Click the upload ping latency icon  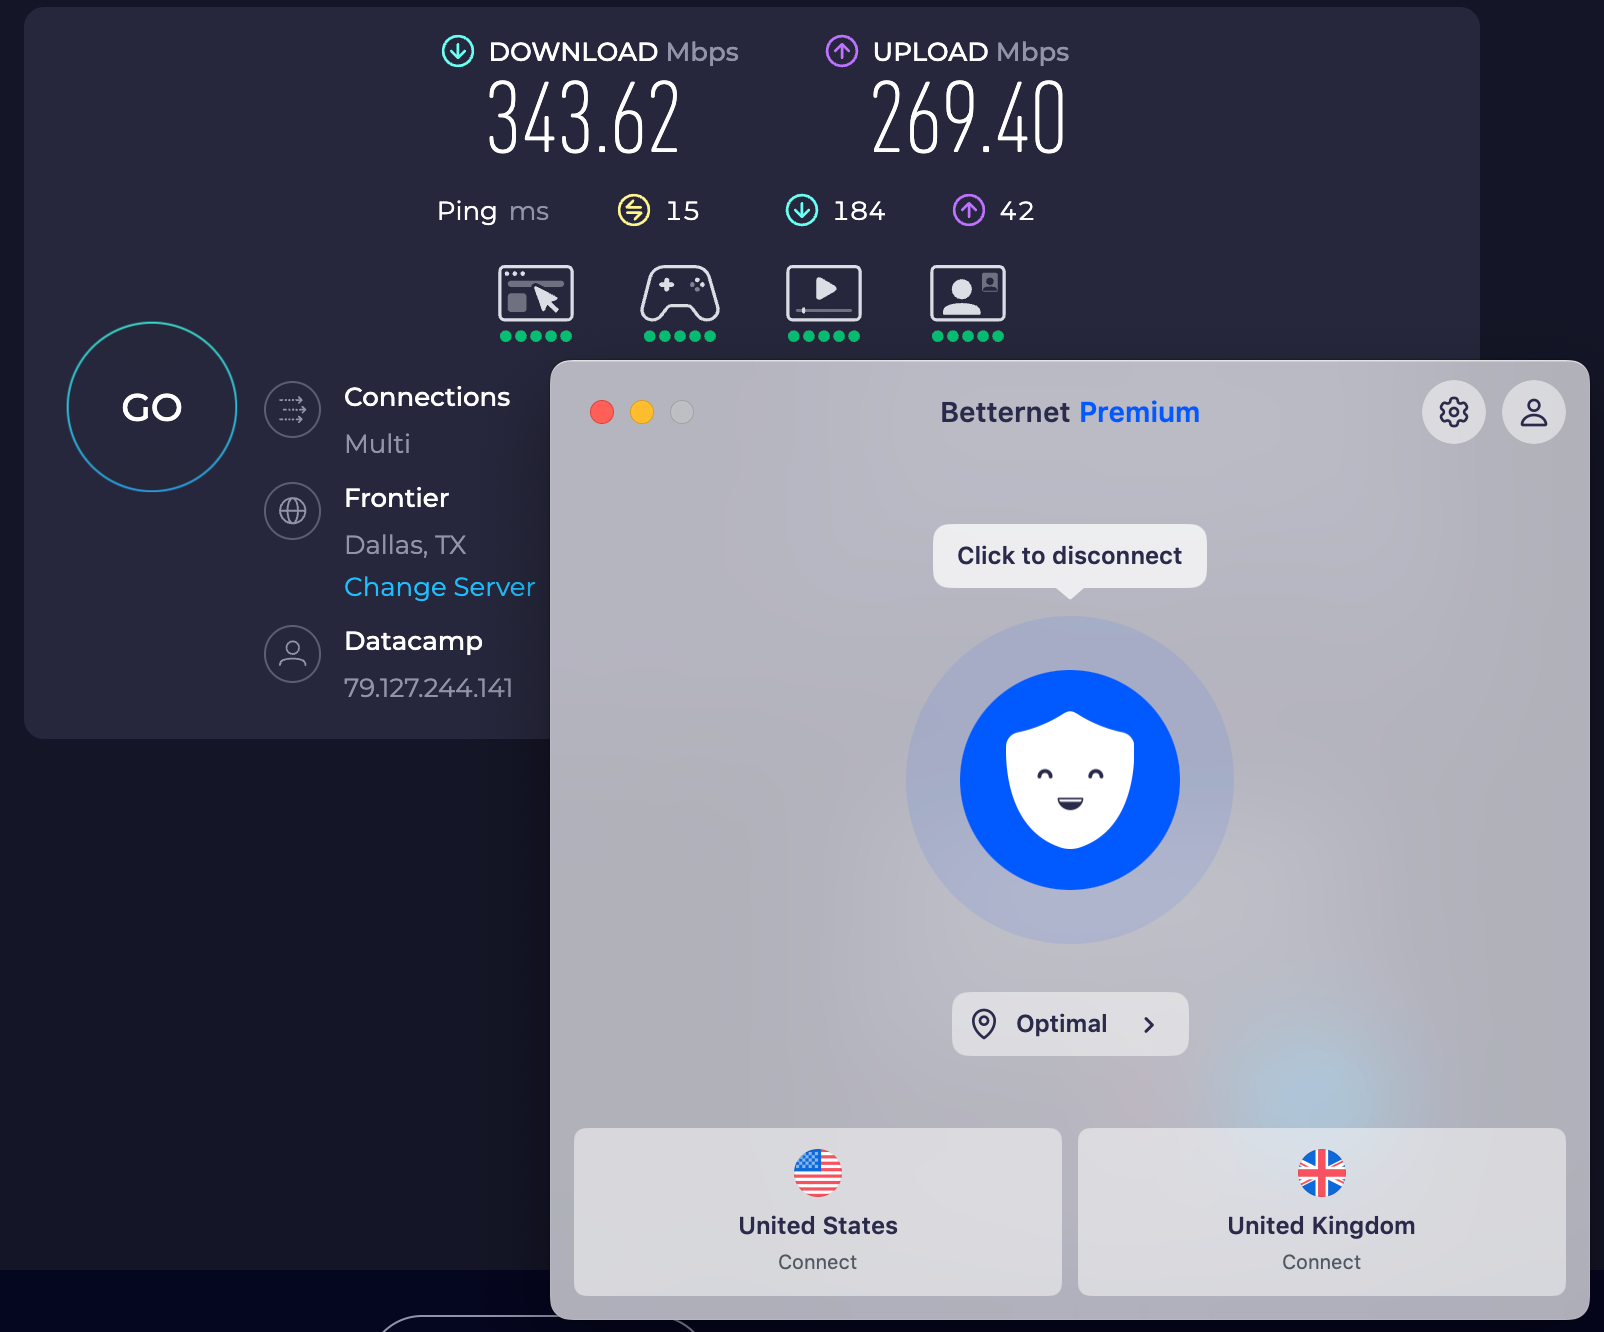click(968, 210)
